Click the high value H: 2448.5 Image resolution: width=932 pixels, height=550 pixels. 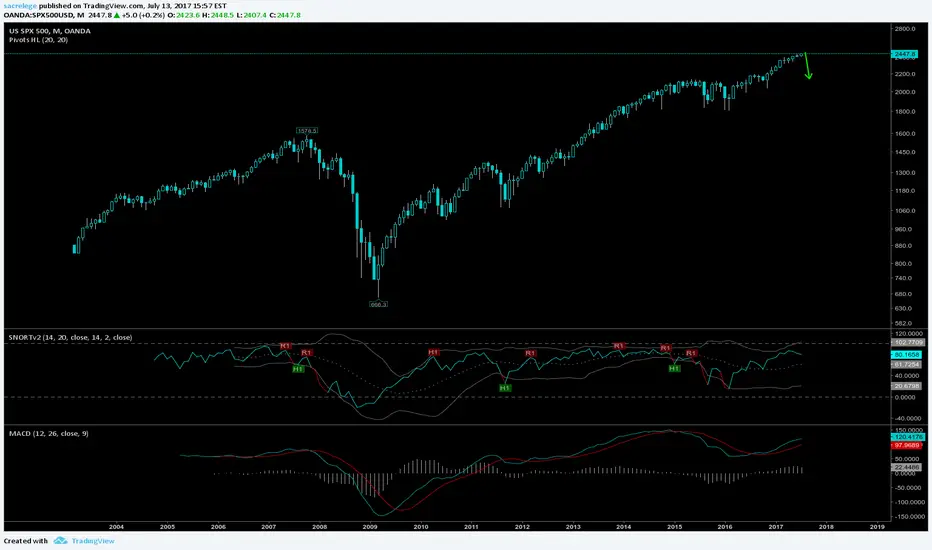[x=218, y=15]
